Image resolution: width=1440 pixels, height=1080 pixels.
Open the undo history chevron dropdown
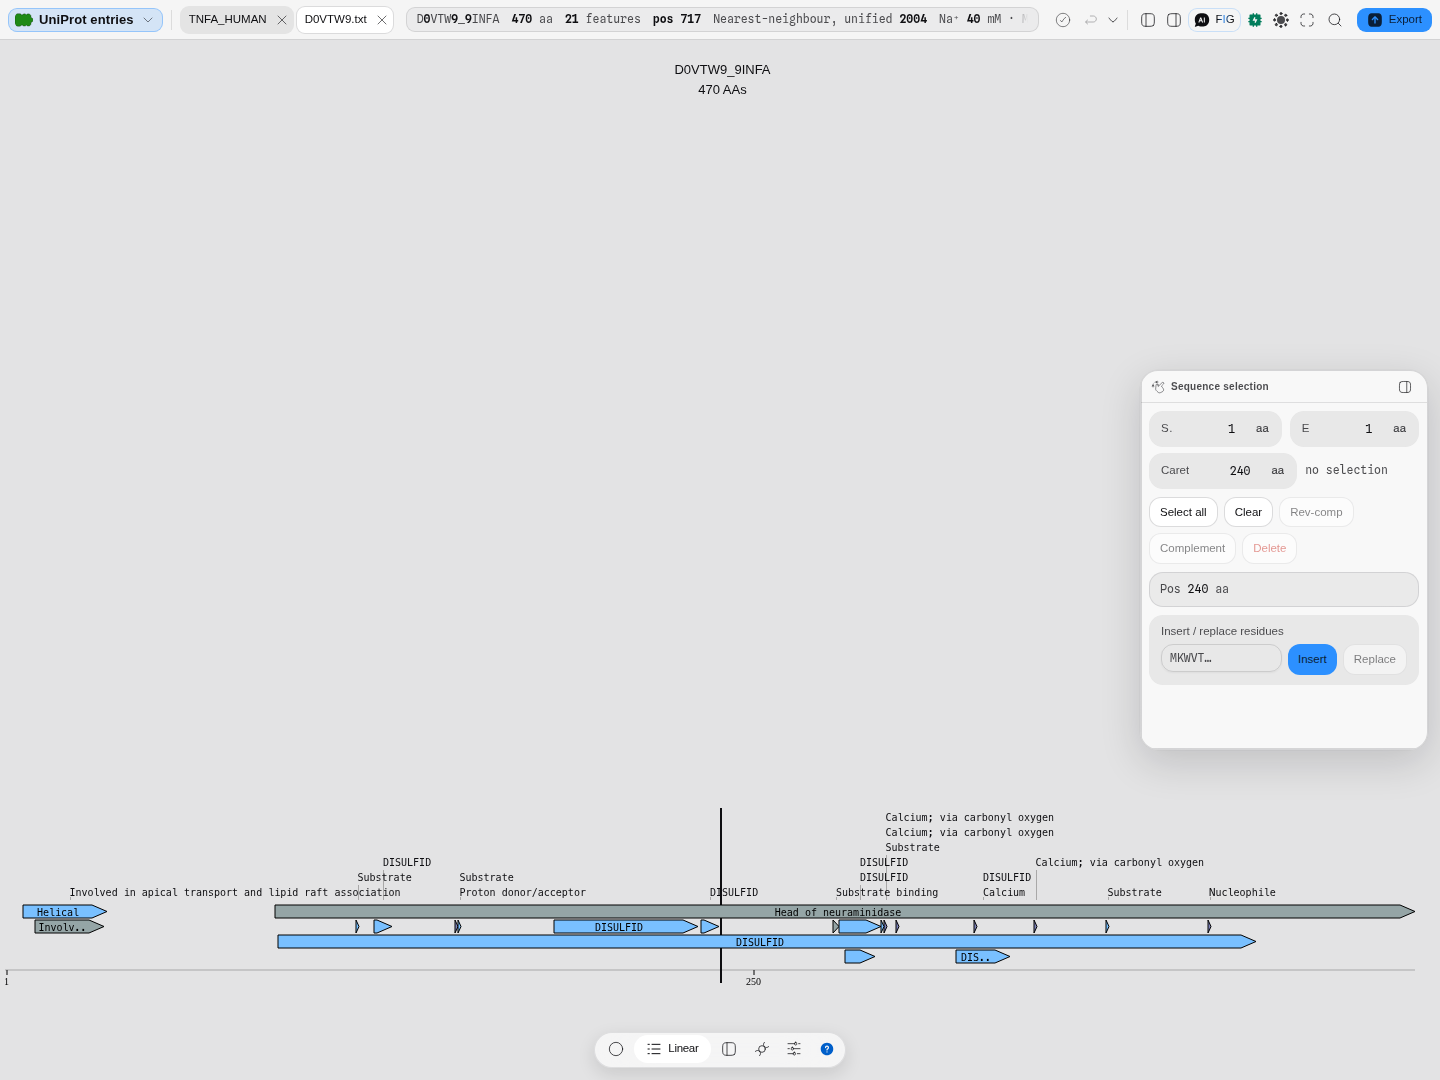pyautogui.click(x=1113, y=20)
